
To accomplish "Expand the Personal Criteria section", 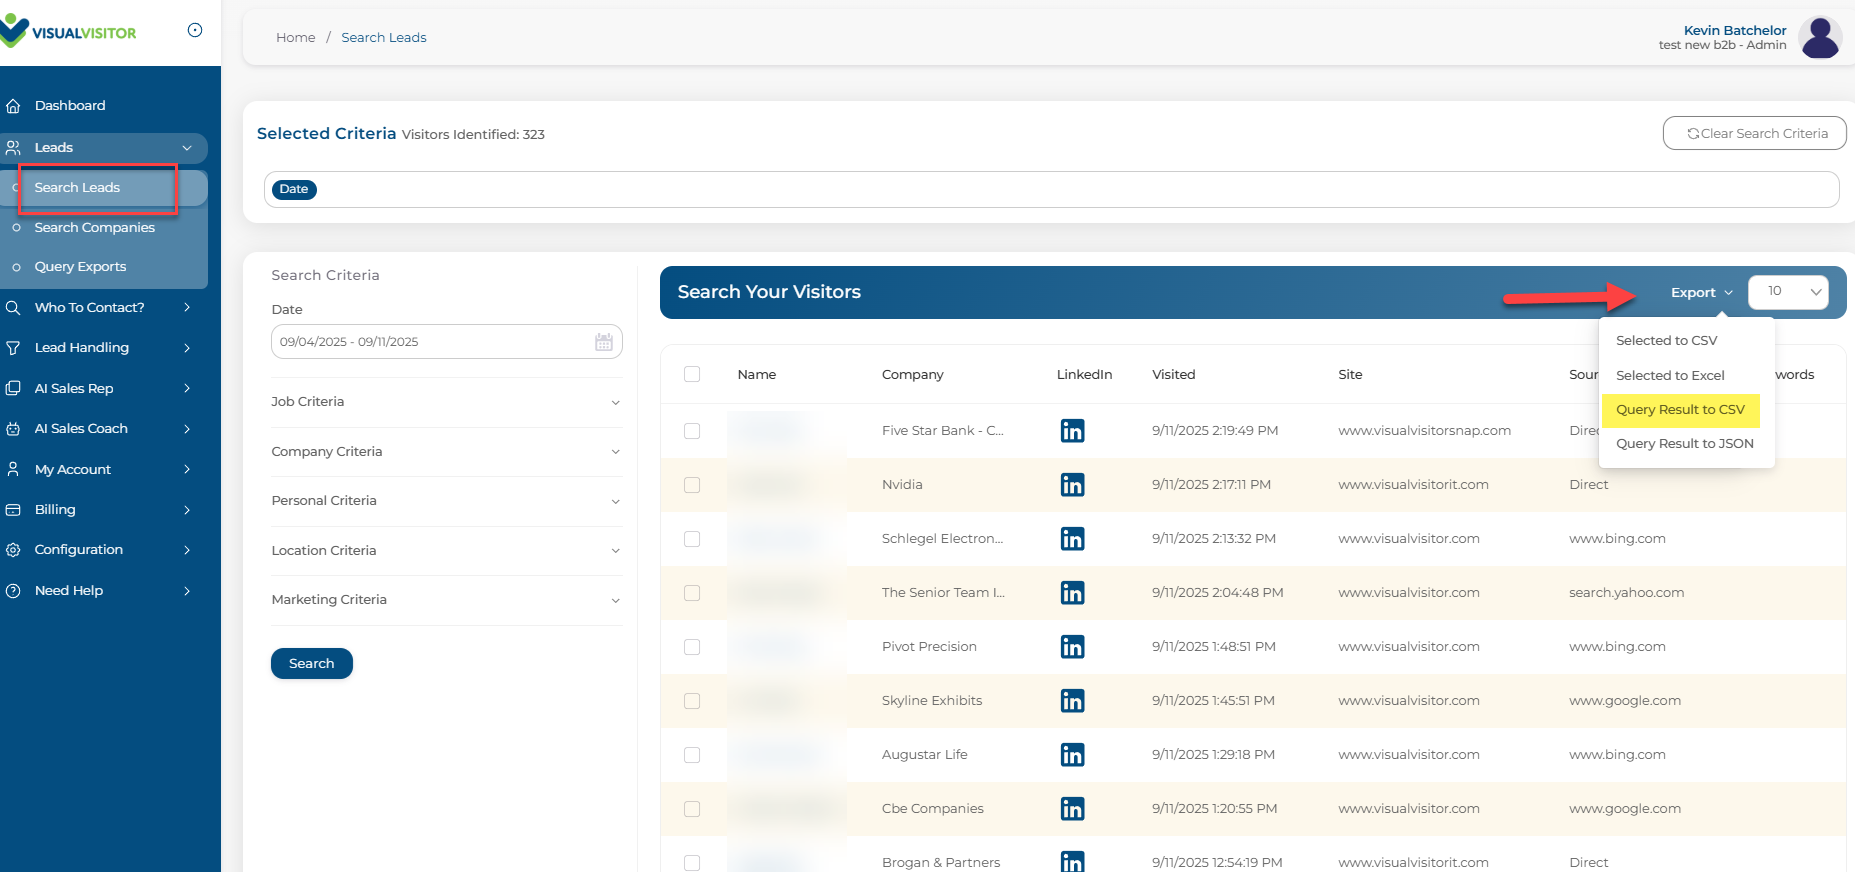I will pyautogui.click(x=446, y=501).
